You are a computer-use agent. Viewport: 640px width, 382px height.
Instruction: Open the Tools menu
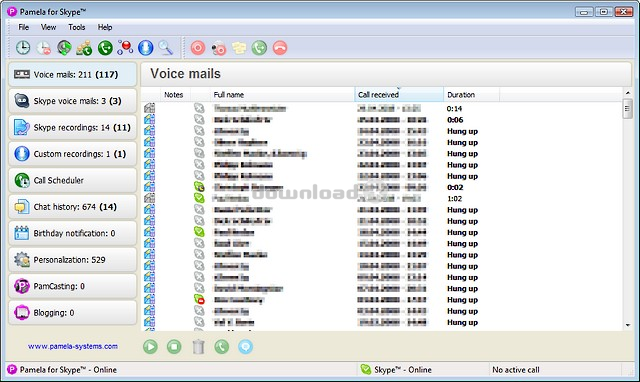tap(77, 27)
